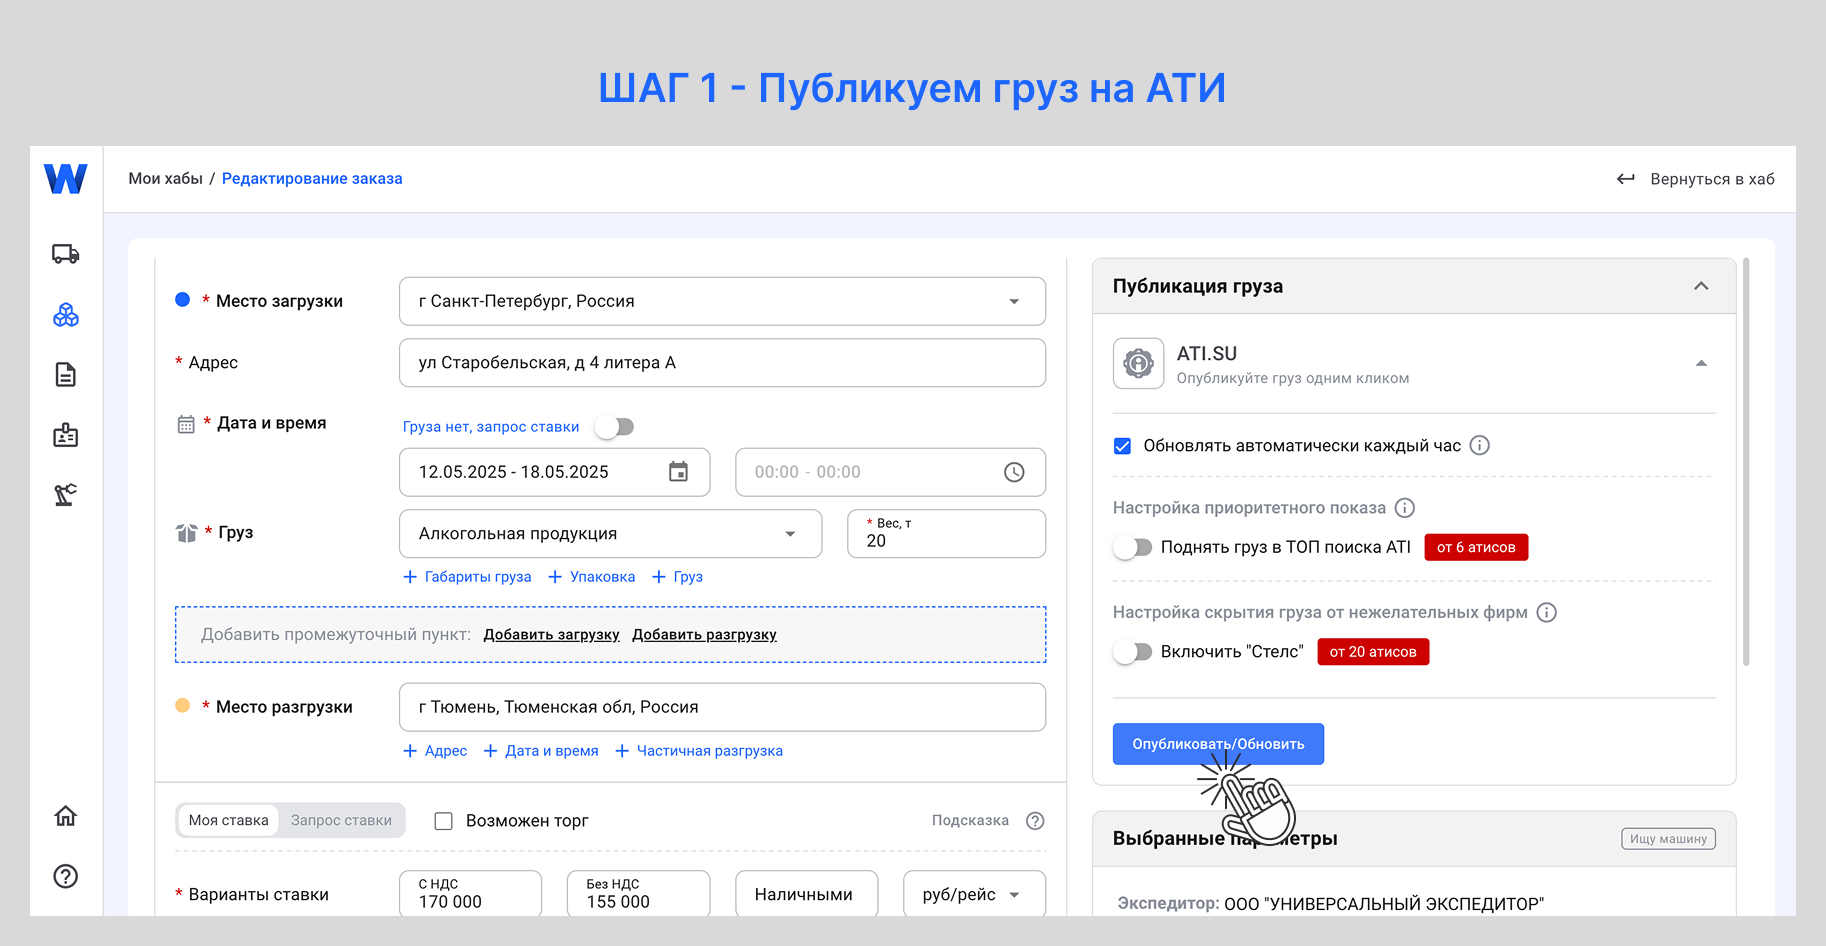The height and width of the screenshot is (946, 1826).
Task: Click Подсказка hint text
Action: click(970, 821)
